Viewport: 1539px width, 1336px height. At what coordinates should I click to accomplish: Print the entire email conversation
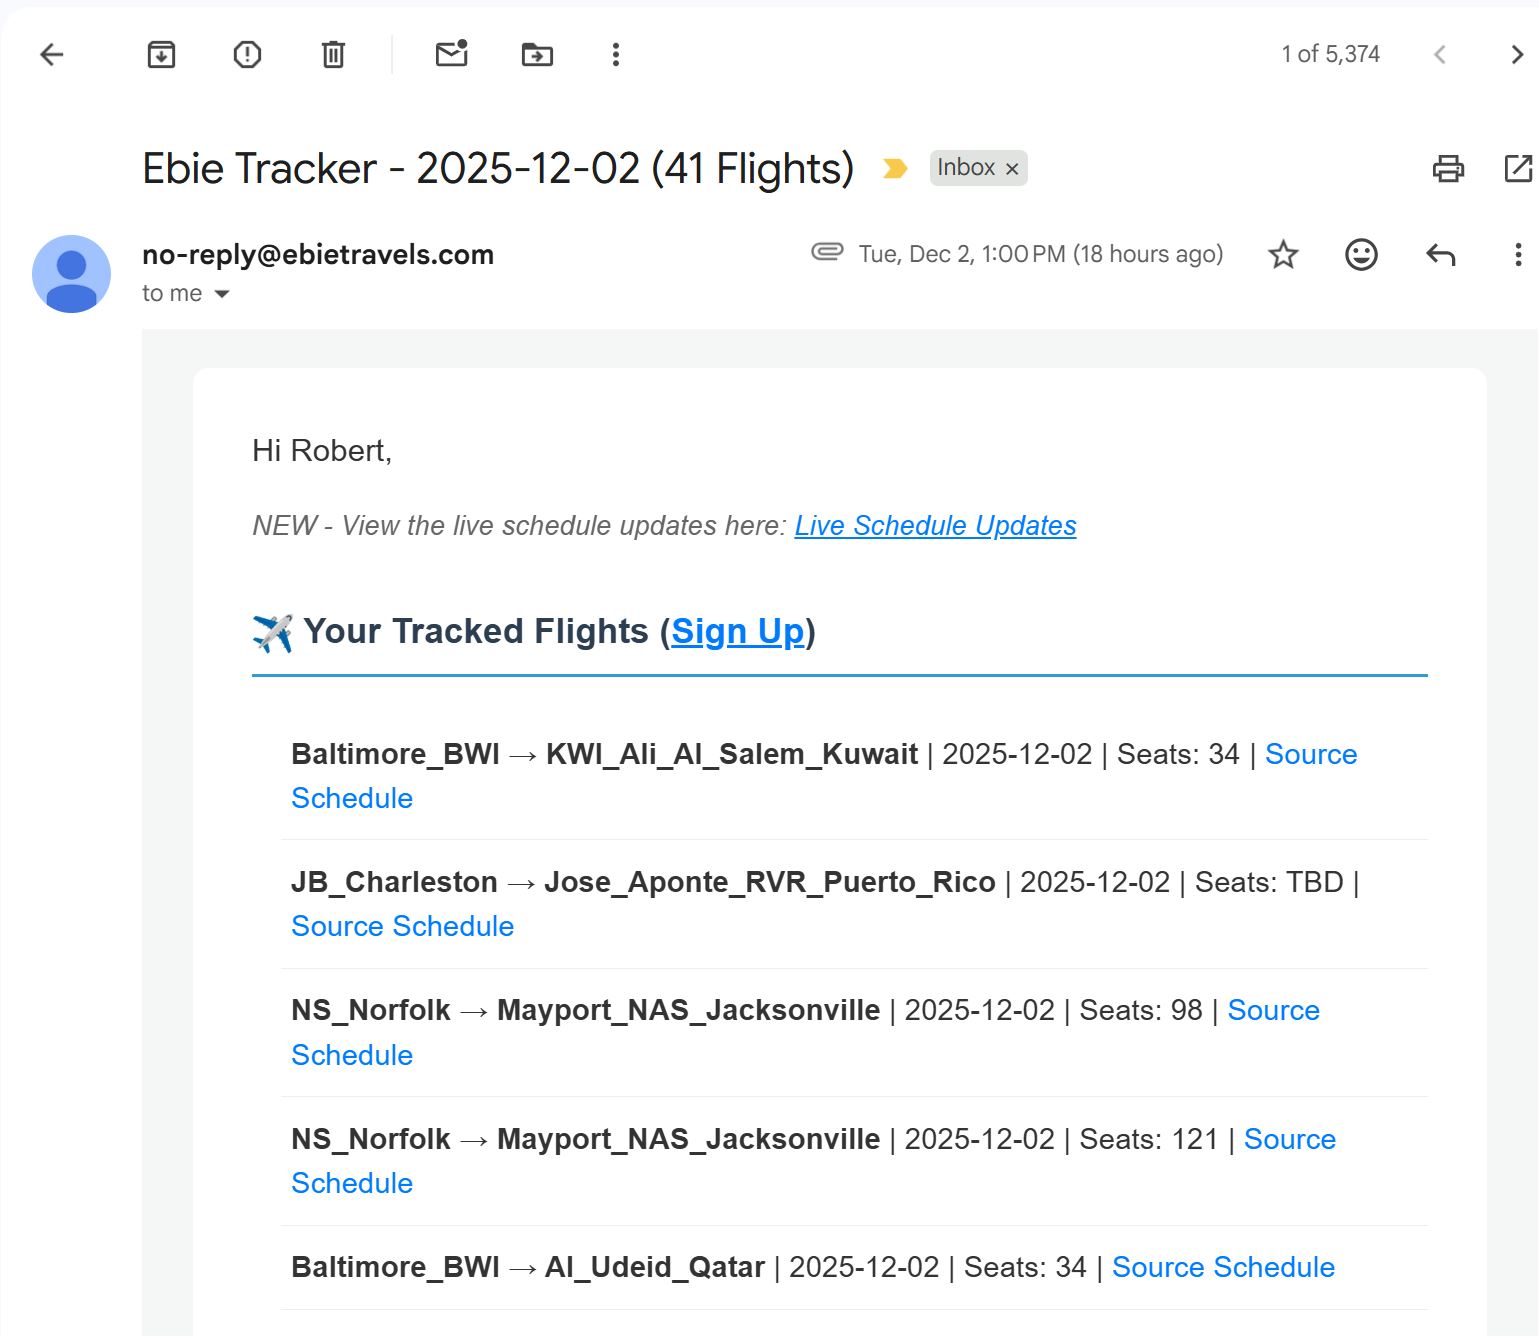click(1447, 168)
